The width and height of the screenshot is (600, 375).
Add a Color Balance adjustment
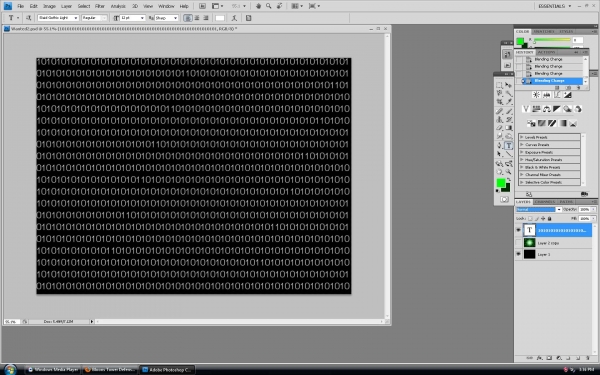(546, 109)
